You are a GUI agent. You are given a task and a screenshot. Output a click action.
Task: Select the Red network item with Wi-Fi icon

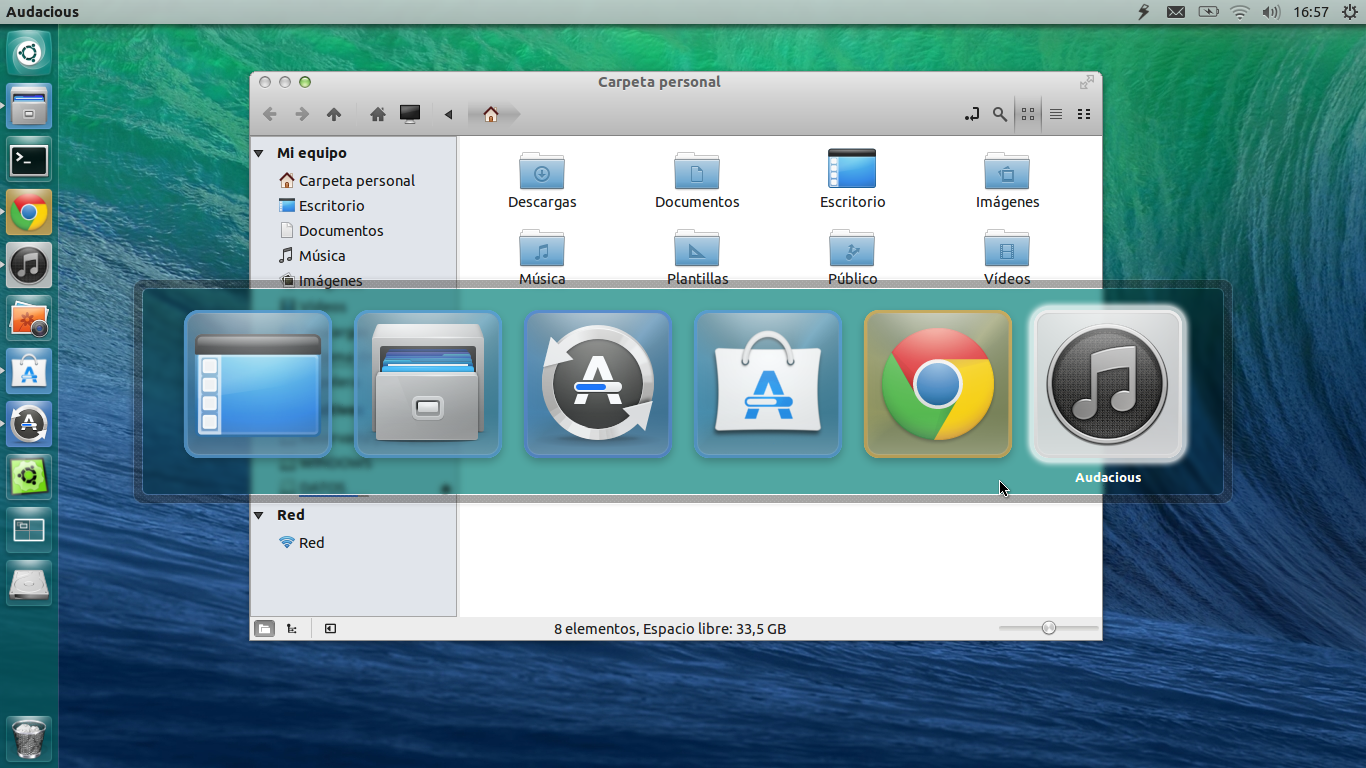click(301, 543)
